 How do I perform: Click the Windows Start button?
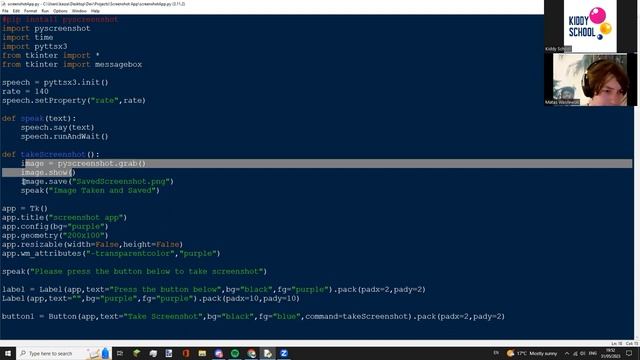tap(8, 353)
